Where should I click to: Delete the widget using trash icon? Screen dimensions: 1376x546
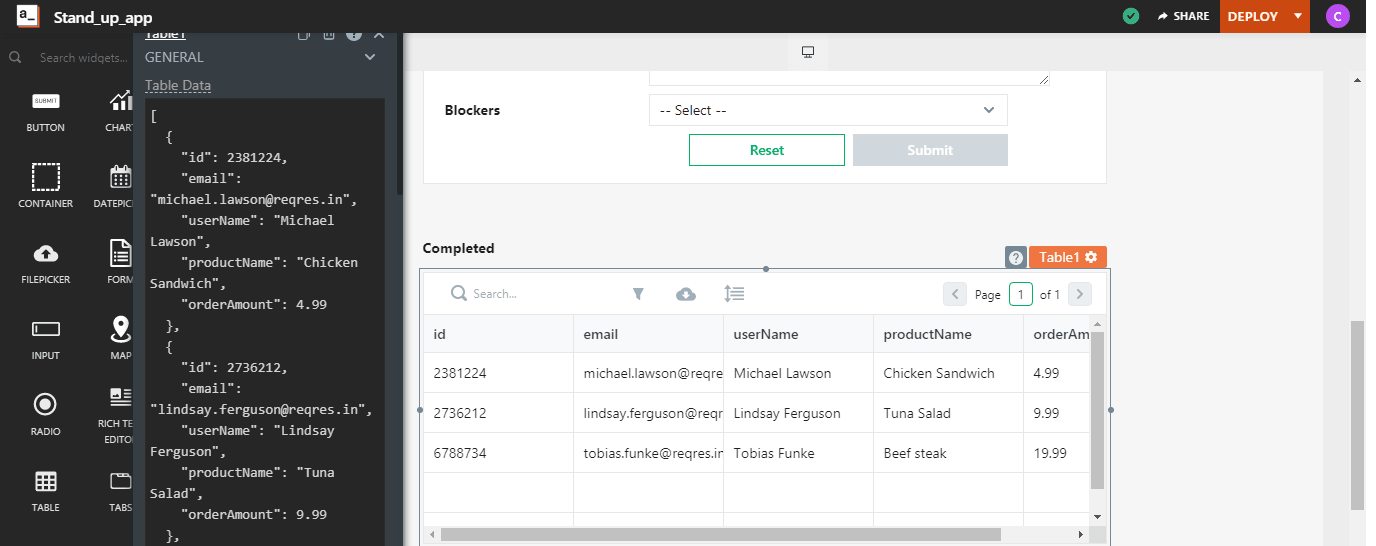(x=329, y=35)
